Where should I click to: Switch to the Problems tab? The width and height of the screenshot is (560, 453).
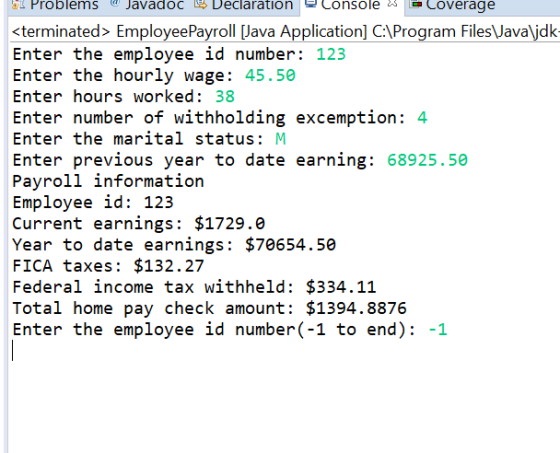point(55,5)
